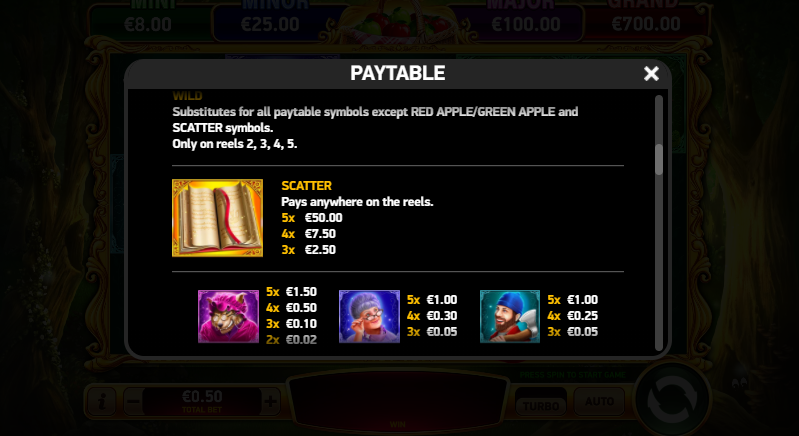Click the MINI €8.00 jackpot panel

tap(148, 19)
